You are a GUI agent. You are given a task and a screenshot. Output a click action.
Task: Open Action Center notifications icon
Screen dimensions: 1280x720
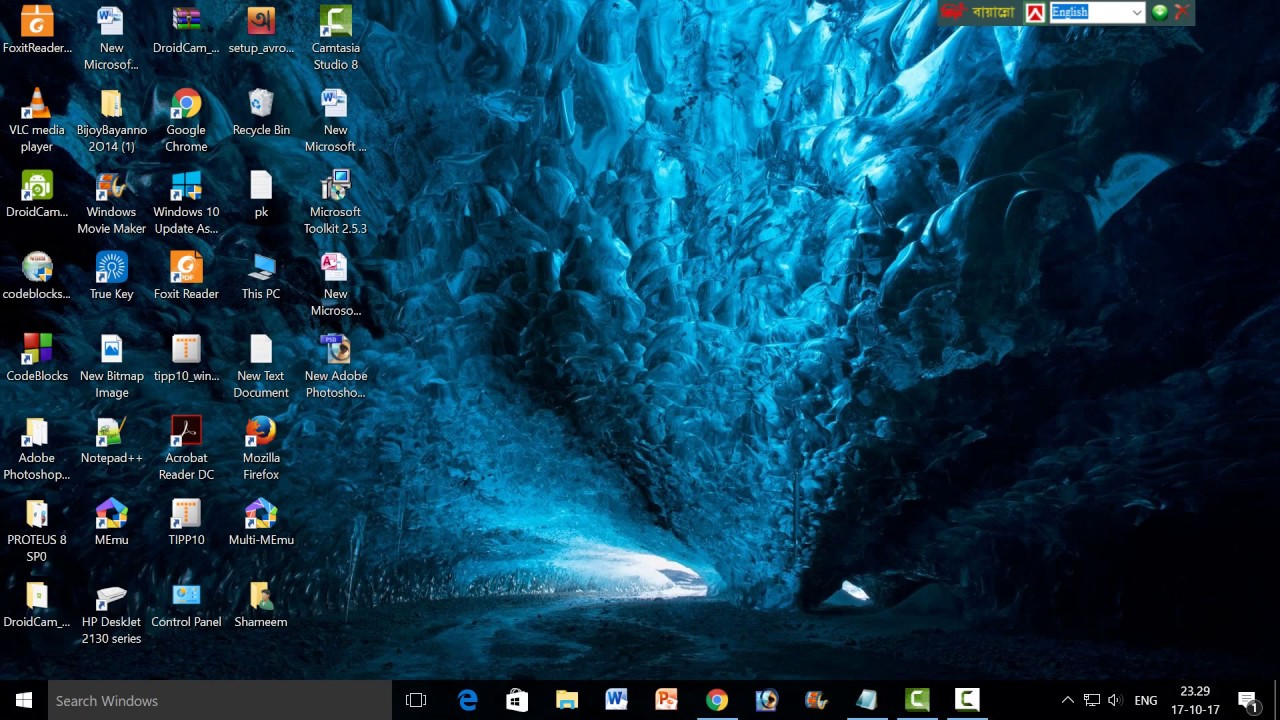click(x=1247, y=700)
